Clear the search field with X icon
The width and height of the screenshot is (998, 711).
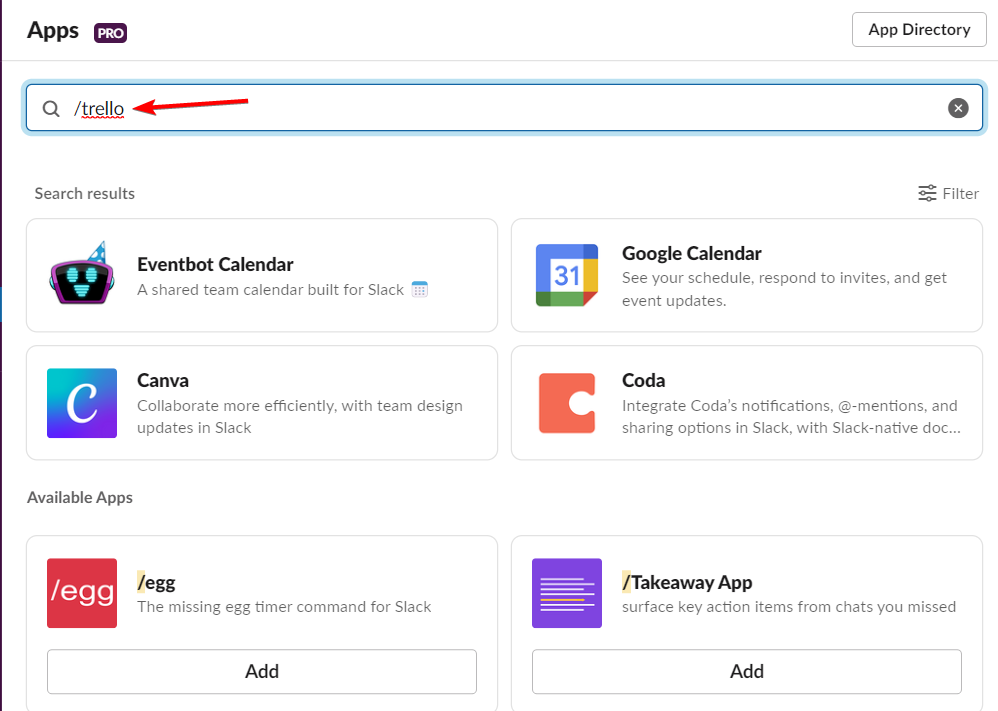pyautogui.click(x=958, y=108)
